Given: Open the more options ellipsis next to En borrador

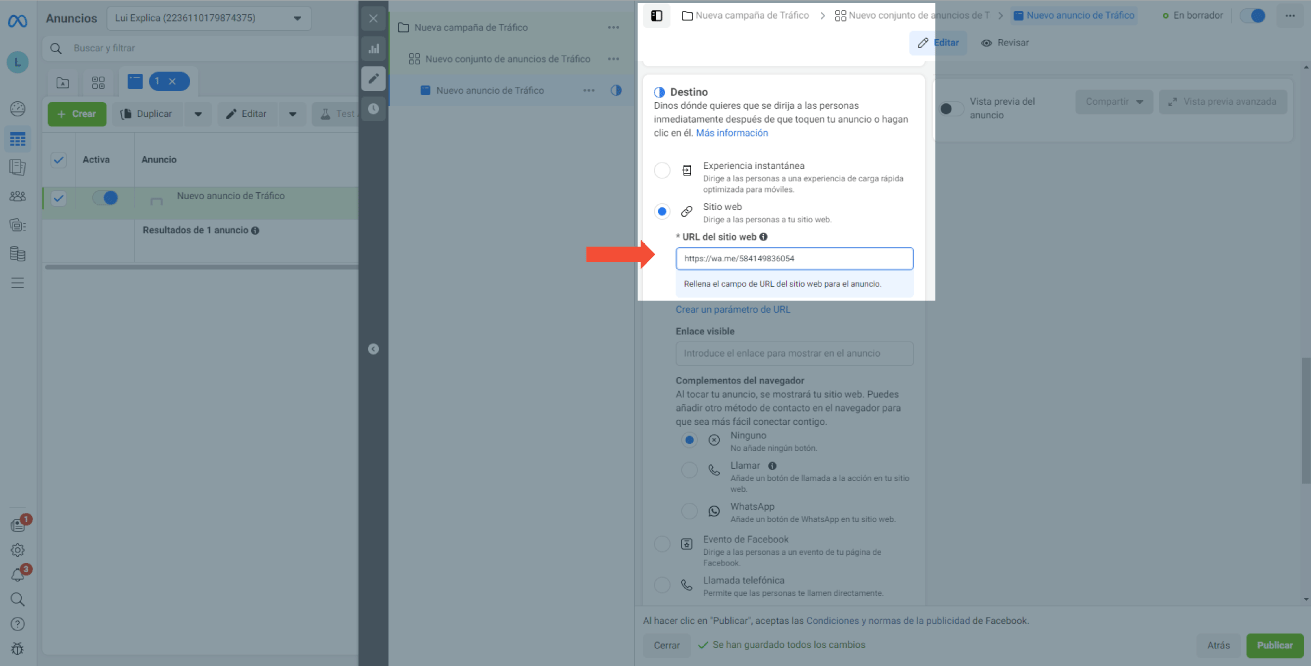Looking at the screenshot, I should 1291,16.
